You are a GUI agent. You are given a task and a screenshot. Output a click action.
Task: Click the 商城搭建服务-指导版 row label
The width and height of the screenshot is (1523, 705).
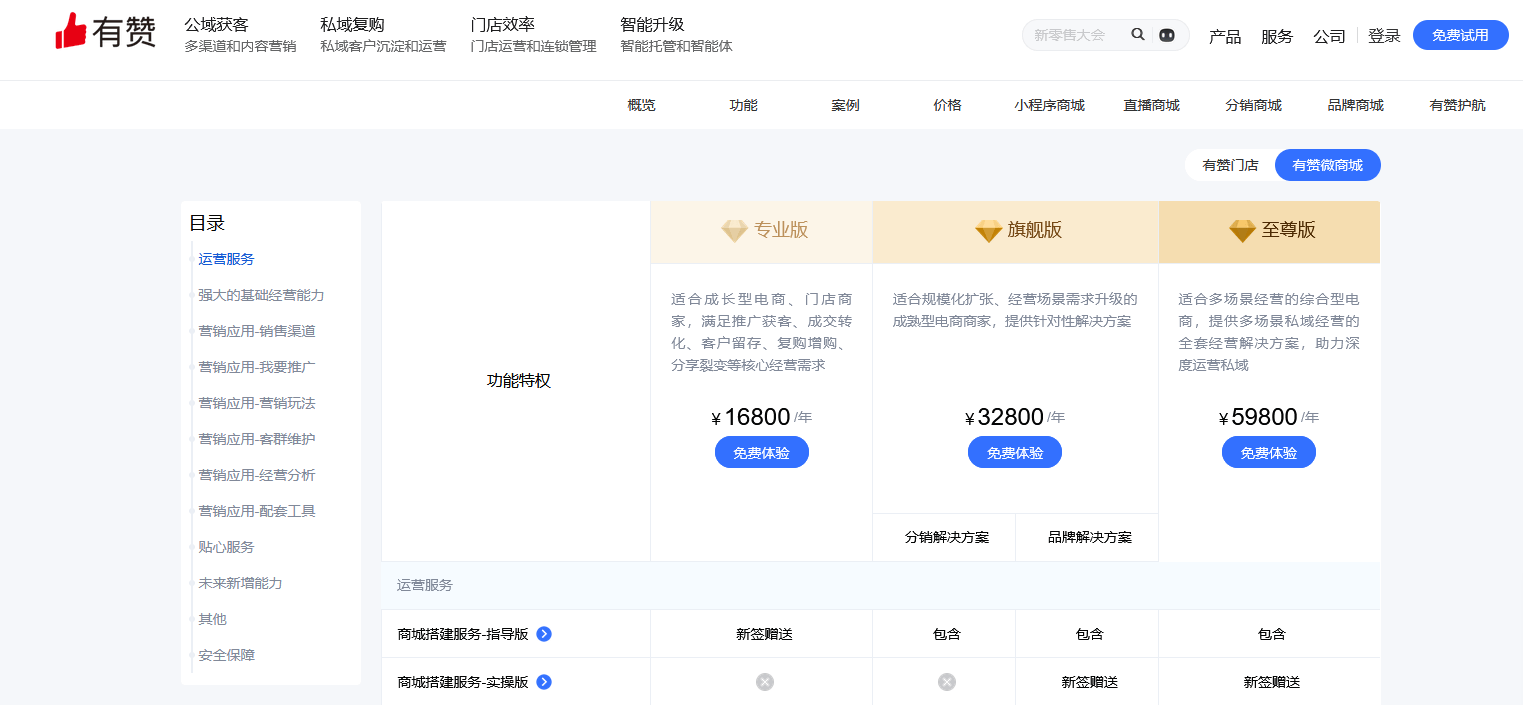coord(462,634)
